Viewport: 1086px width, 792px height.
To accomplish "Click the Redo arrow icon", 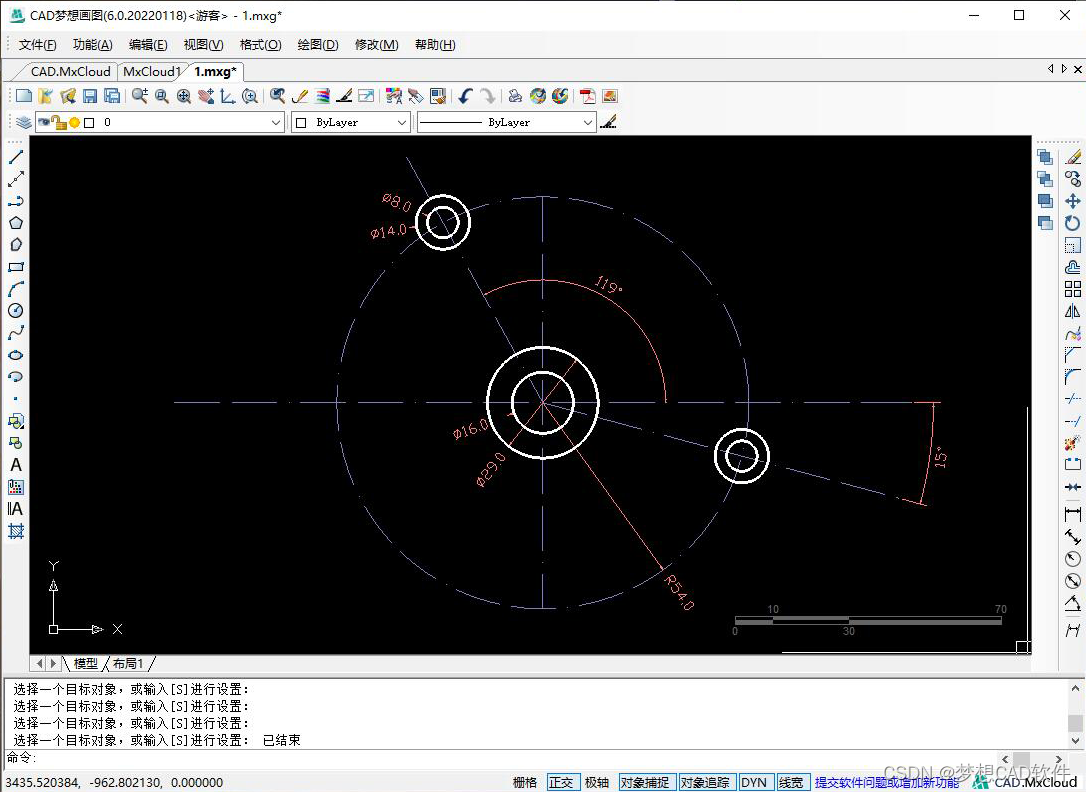I will tap(488, 96).
